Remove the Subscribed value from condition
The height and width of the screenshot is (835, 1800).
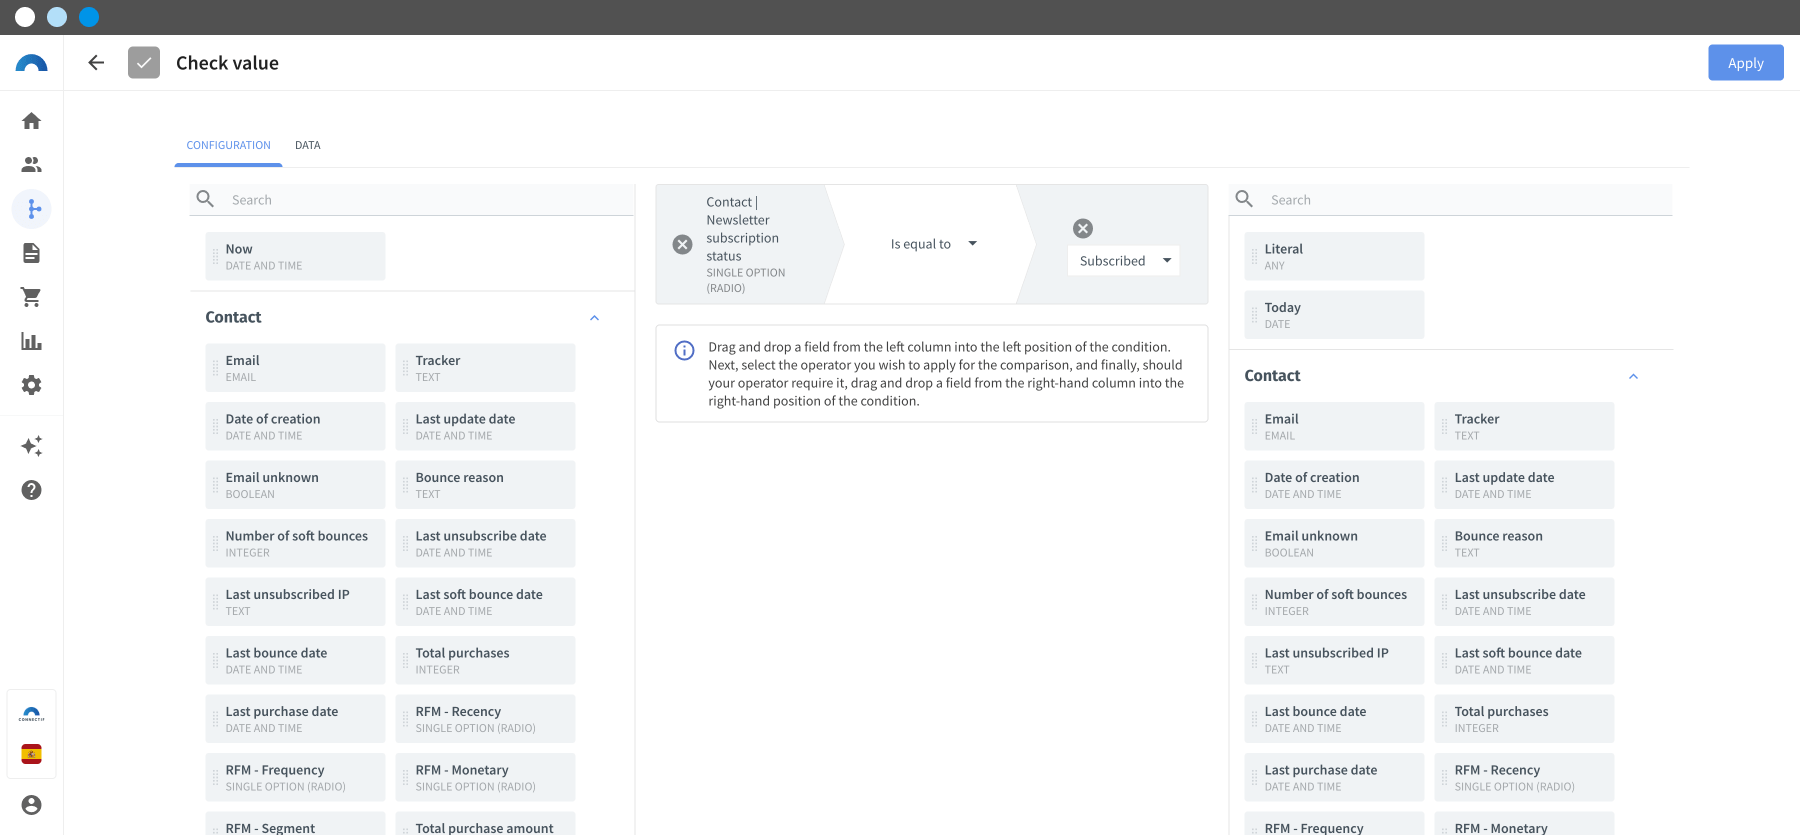click(x=1083, y=228)
